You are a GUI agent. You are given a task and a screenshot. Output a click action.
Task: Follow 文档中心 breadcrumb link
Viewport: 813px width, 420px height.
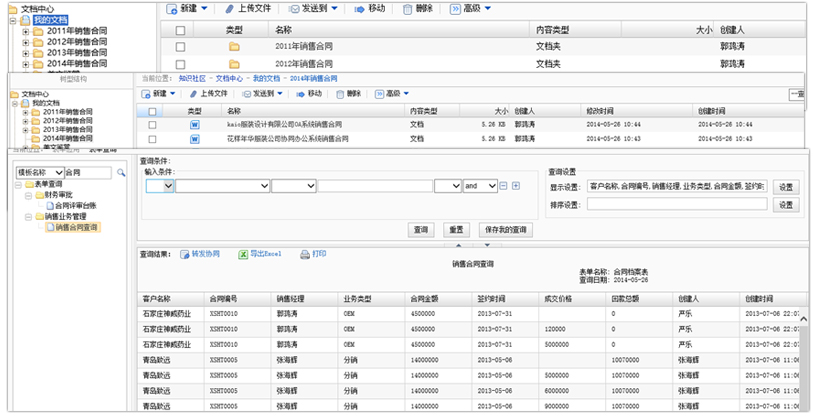229,79
